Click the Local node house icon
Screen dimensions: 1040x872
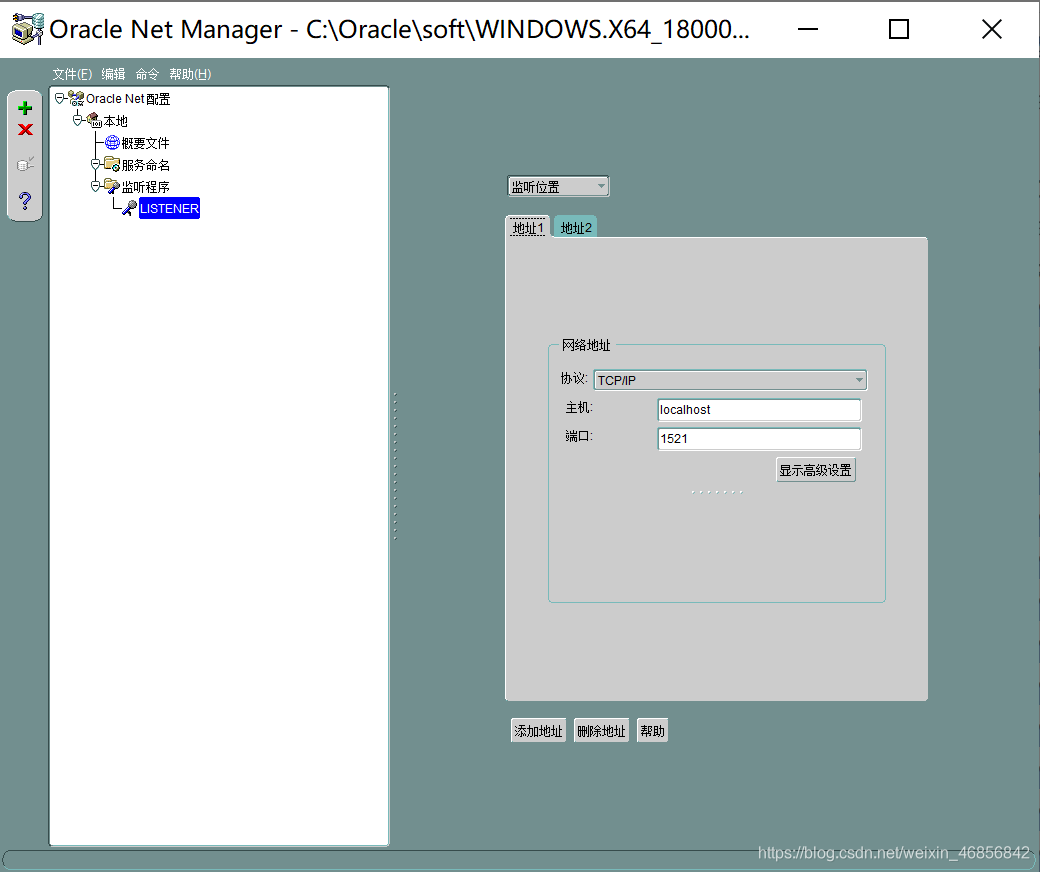click(94, 121)
